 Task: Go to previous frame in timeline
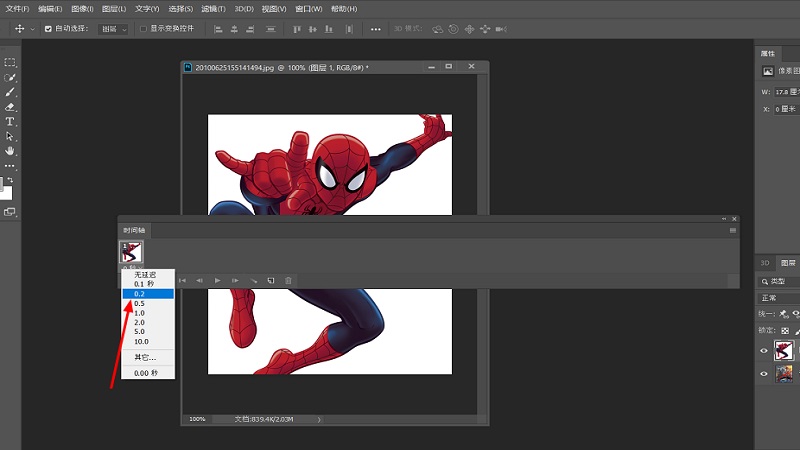click(199, 281)
